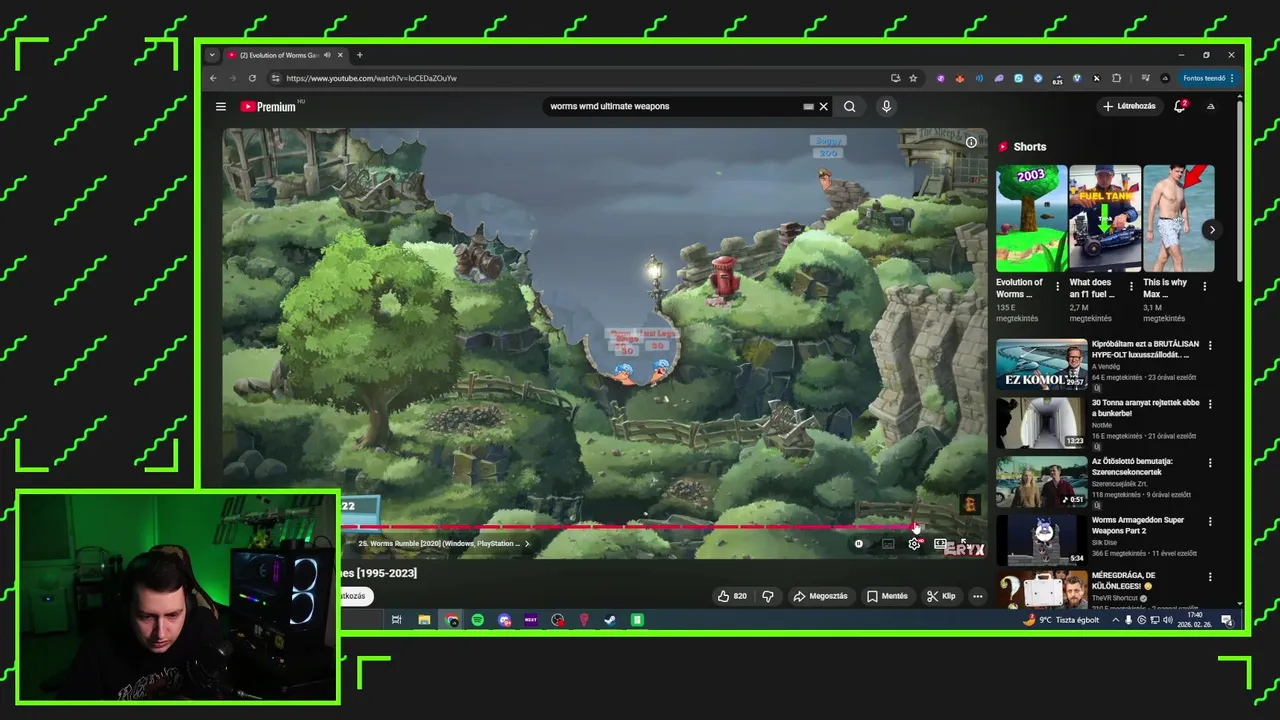1280x720 pixels.
Task: Open the tab search dropdown arrow
Action: (x=212, y=55)
